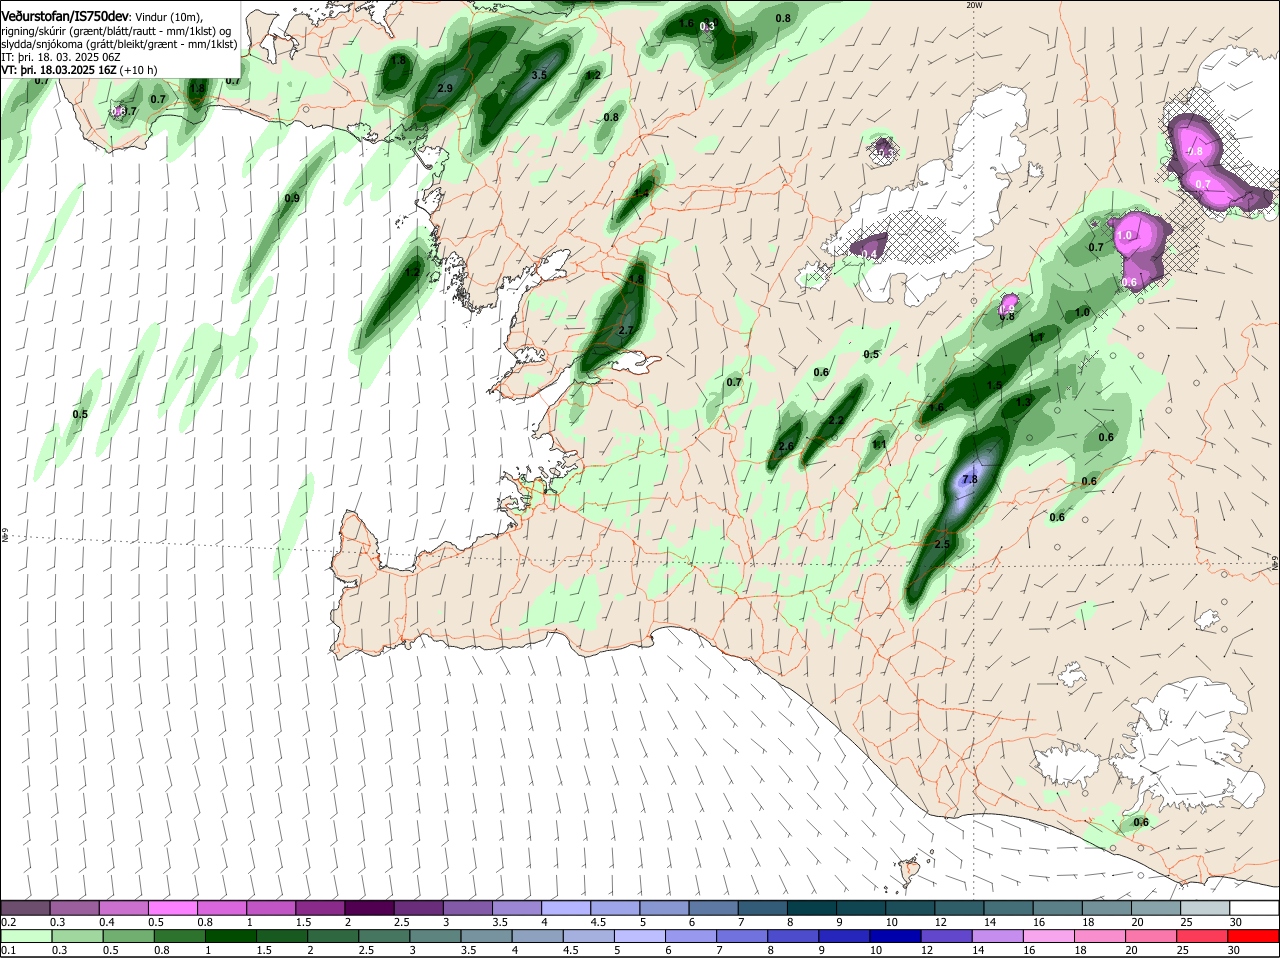Screen dimensions: 1280x958
Task: Select upper legend swatch starting at 1.5
Action: [x=320, y=908]
